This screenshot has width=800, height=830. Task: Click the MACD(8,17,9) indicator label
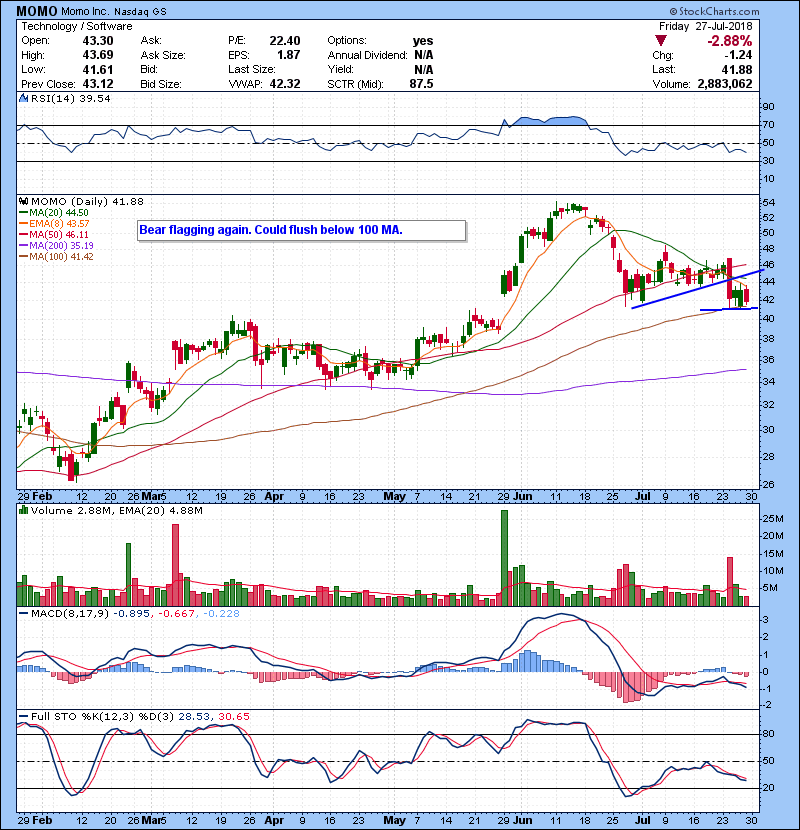[69, 614]
